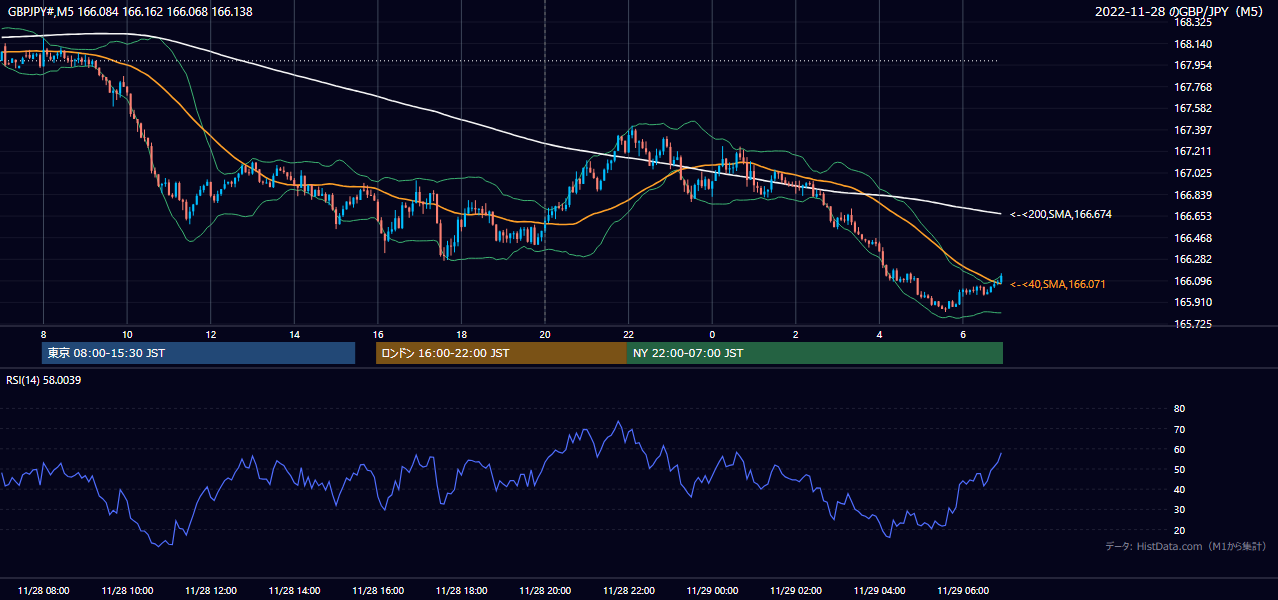Click the 11/28 10:00 bottom time label
This screenshot has width=1278, height=600.
point(127,591)
